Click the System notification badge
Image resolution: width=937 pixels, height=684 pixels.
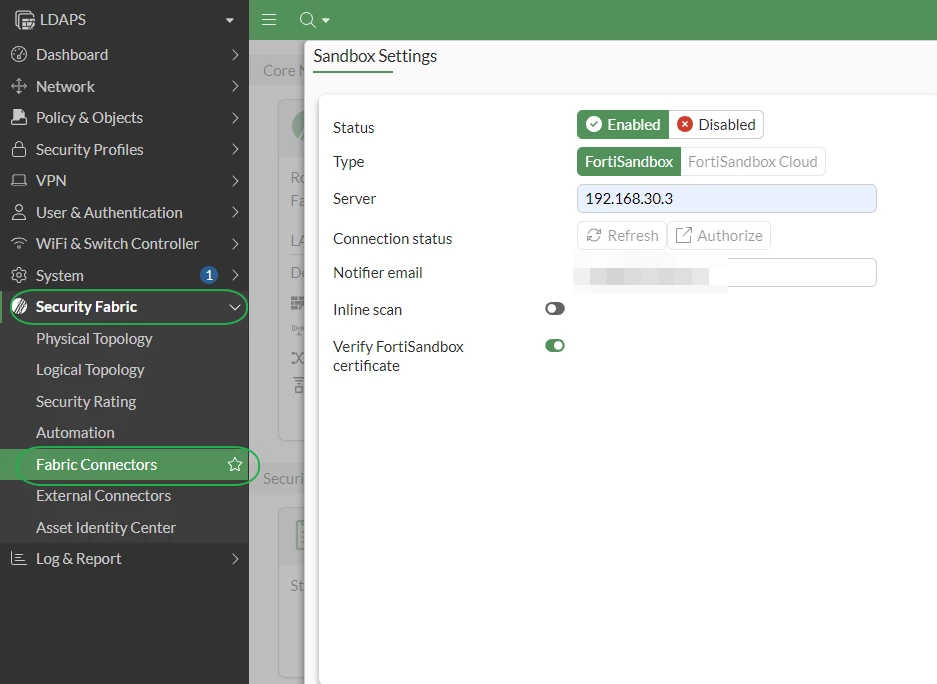(x=209, y=275)
